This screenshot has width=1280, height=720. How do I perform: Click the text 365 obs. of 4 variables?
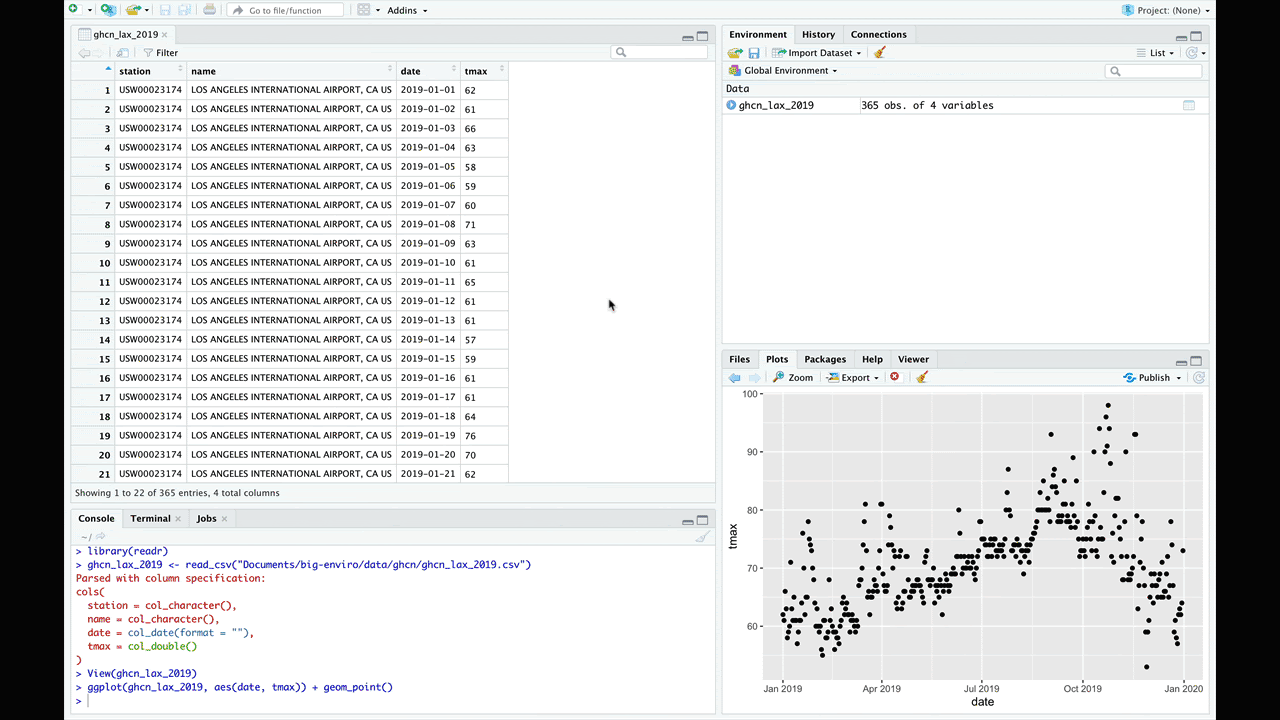pos(927,105)
